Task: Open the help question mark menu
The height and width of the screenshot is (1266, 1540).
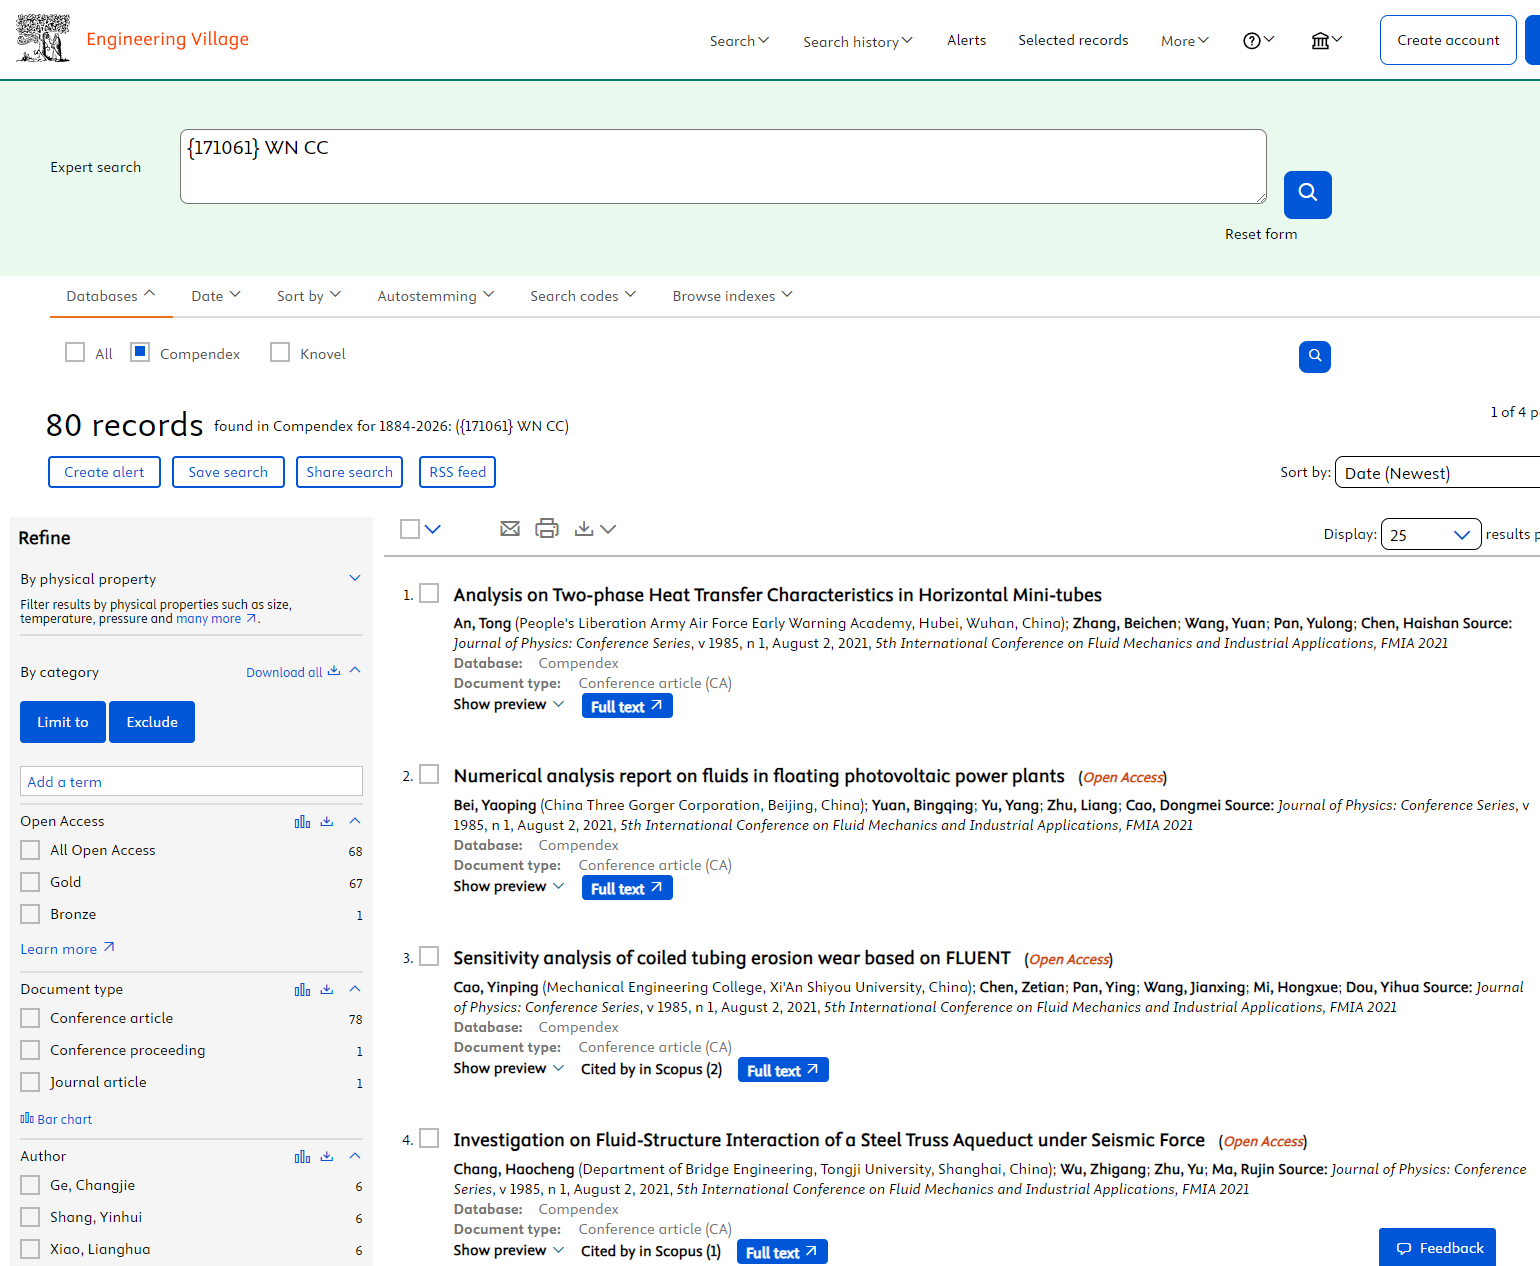Action: click(x=1258, y=40)
